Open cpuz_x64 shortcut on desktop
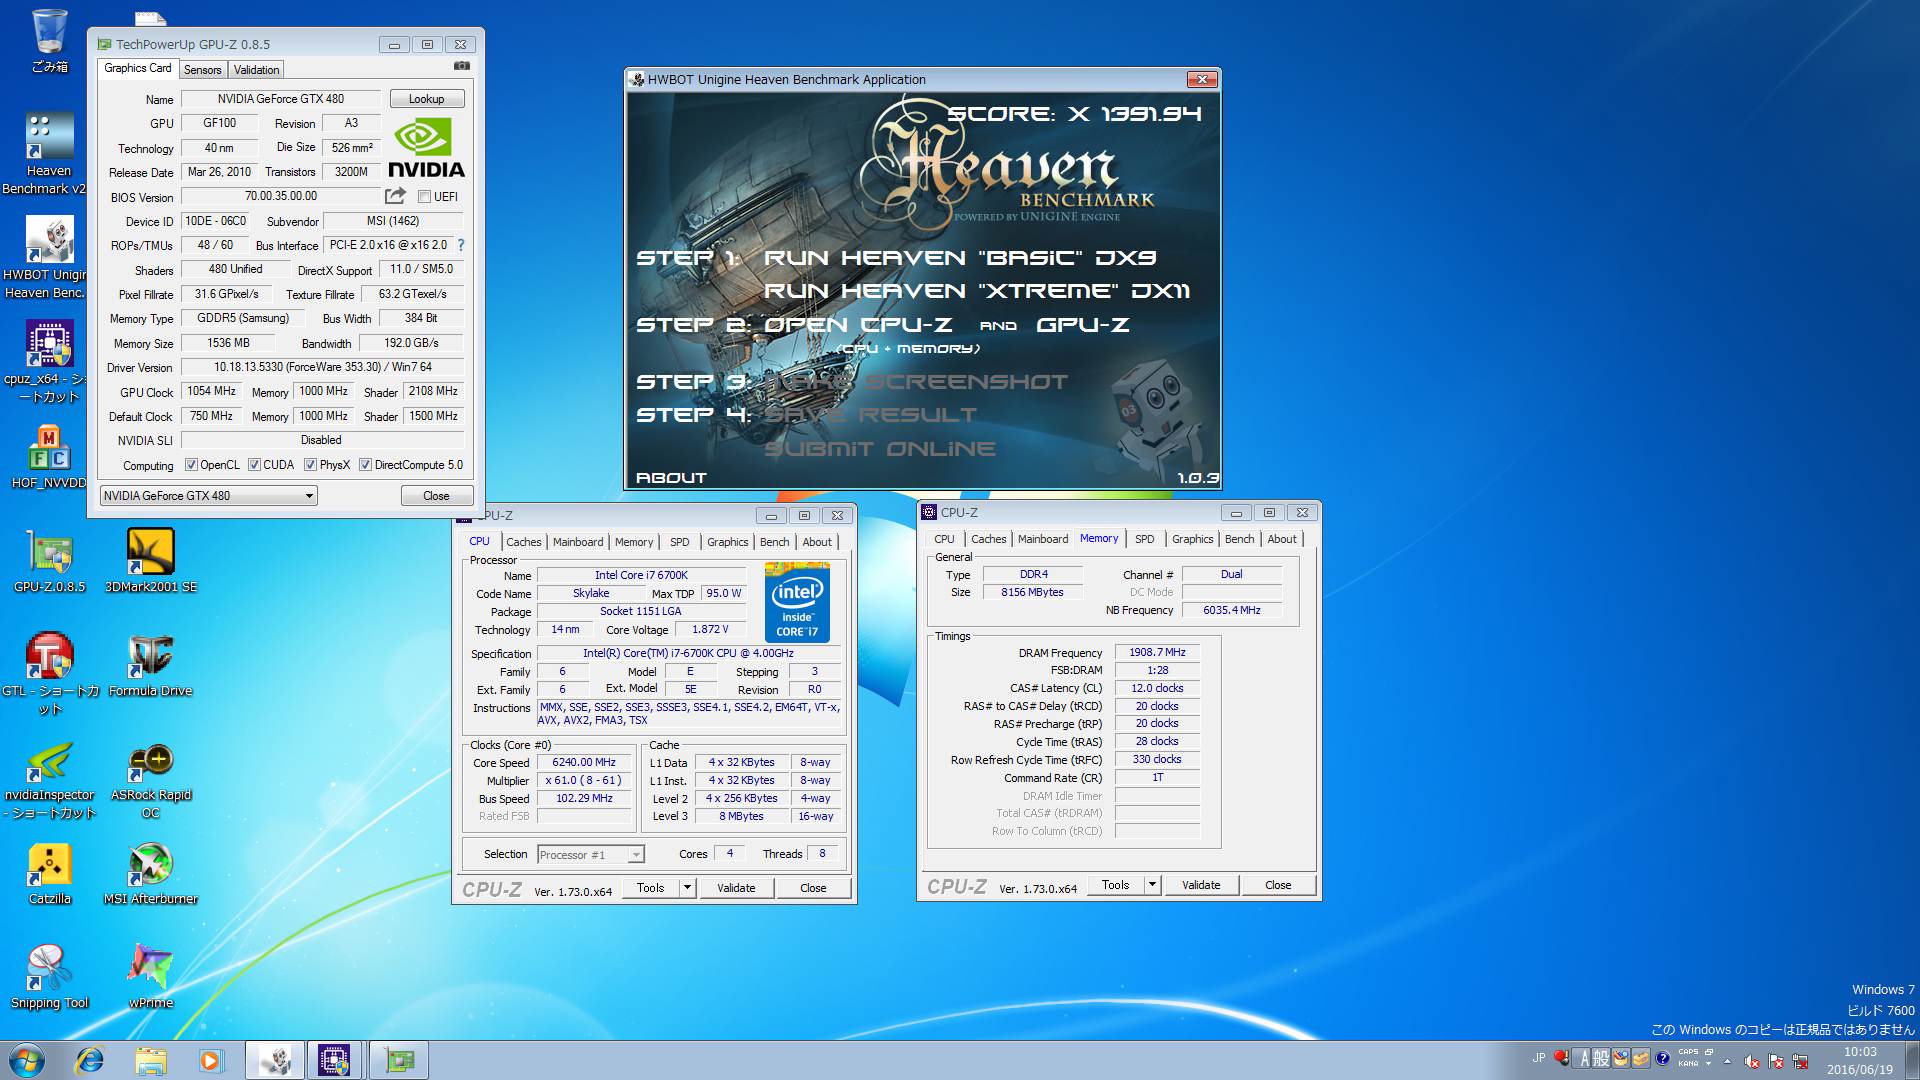This screenshot has height=1080, width=1920. click(49, 362)
